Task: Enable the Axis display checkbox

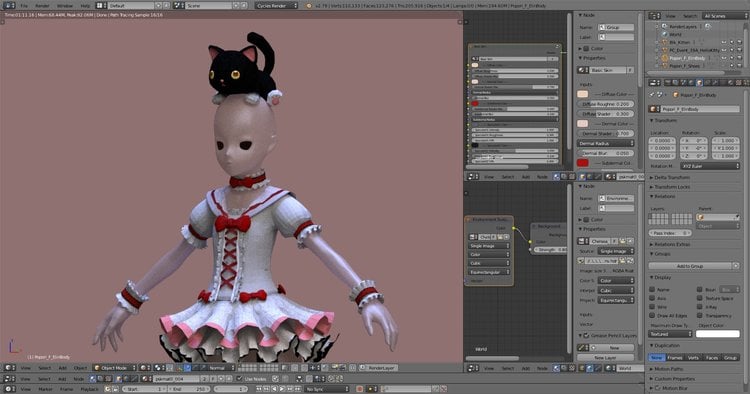Action: coord(652,298)
